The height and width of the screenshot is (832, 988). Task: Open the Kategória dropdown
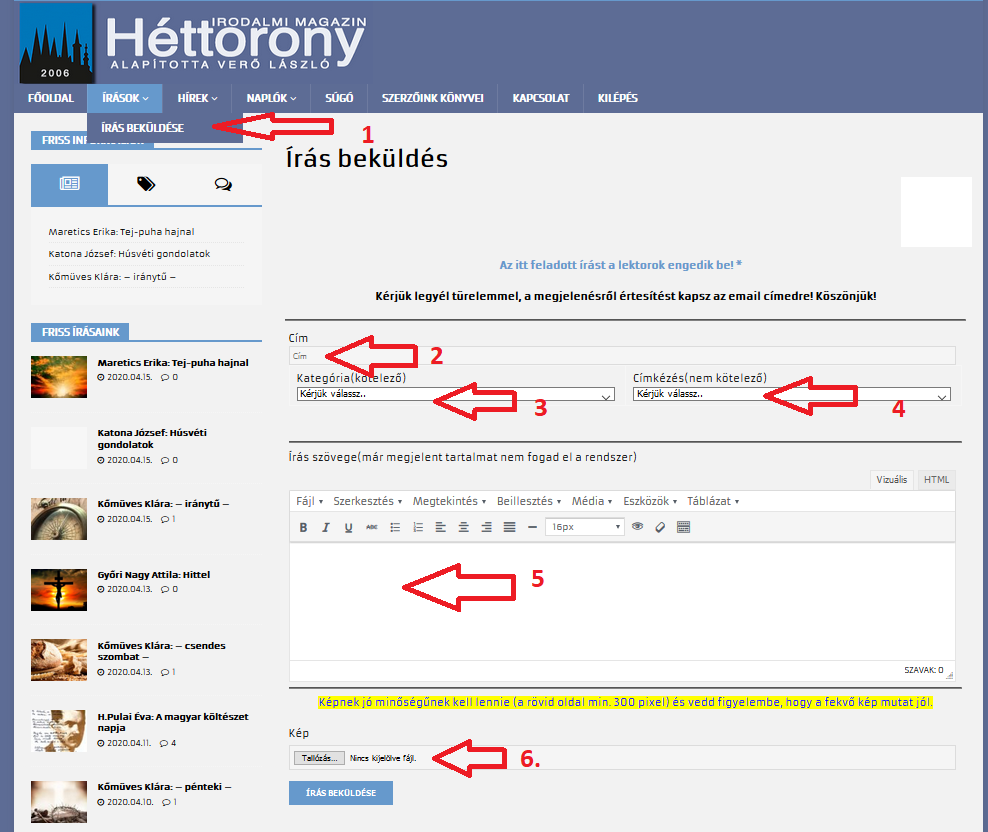point(455,394)
